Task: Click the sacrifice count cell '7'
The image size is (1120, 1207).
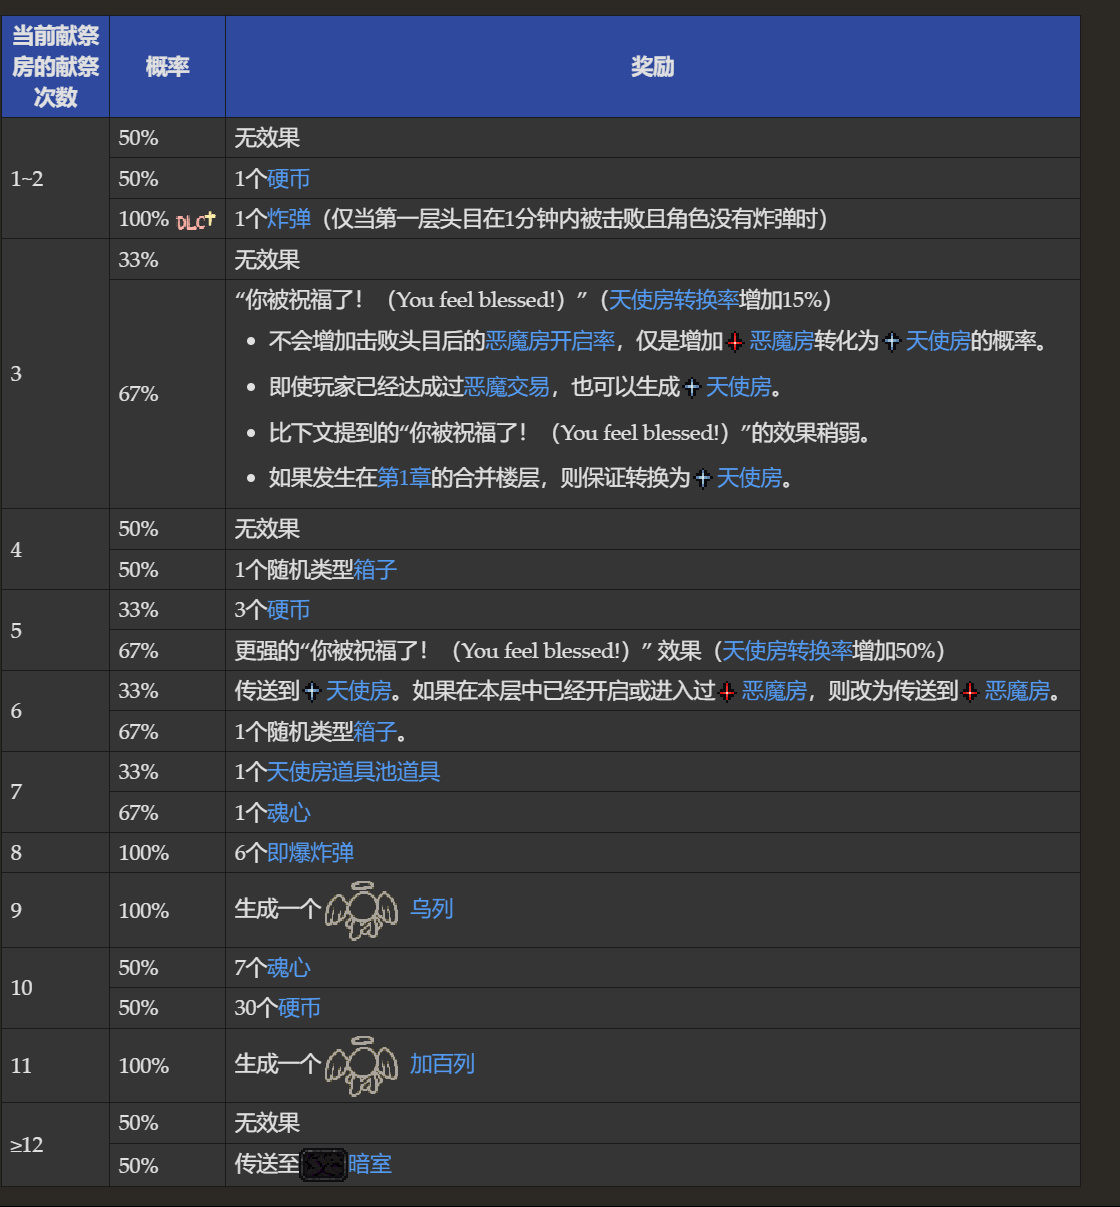Action: 56,792
